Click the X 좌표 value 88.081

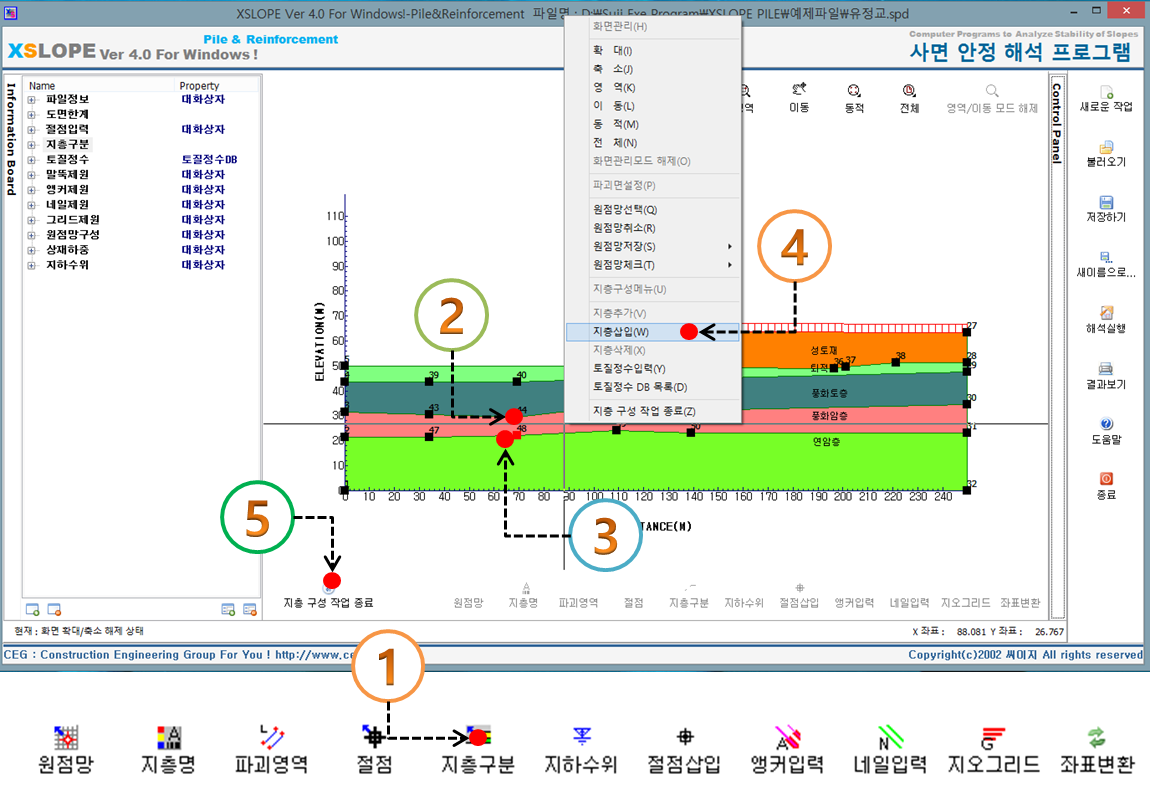tap(971, 631)
